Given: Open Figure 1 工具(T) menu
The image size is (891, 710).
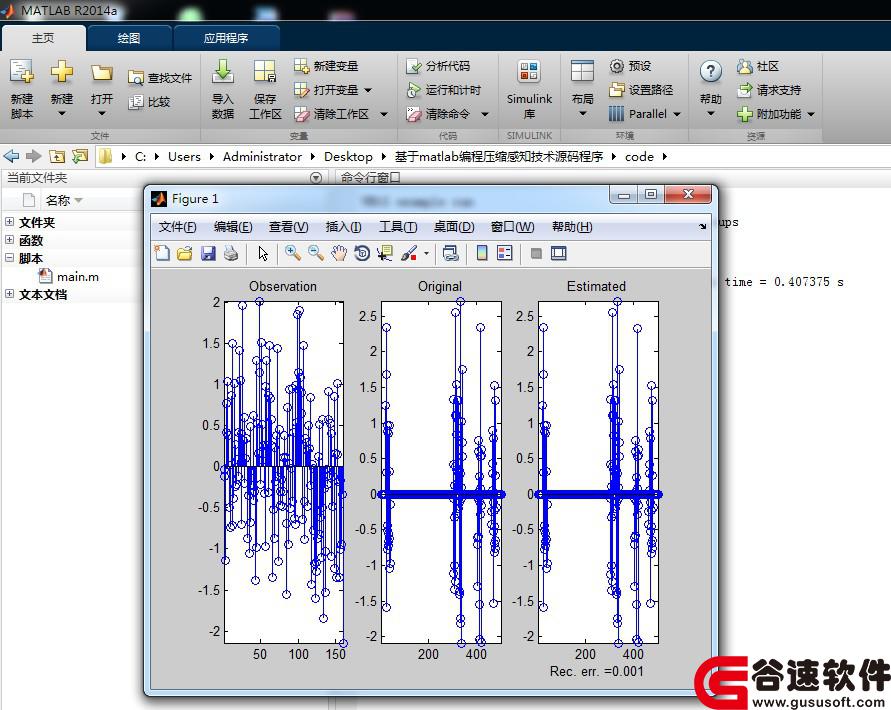Looking at the screenshot, I should pyautogui.click(x=398, y=227).
